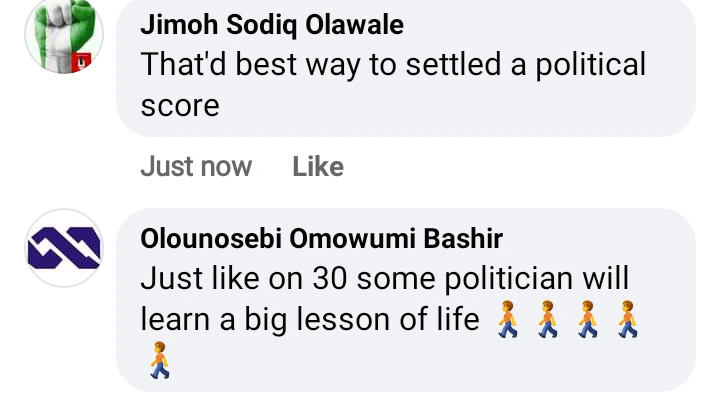Click Olounosebi Omowumi Bashir's logo avatar
The image size is (720, 402).
63,248
